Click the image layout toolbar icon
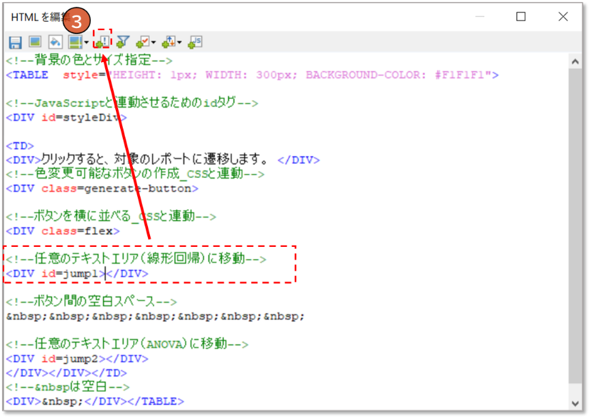The image size is (590, 418). point(75,42)
